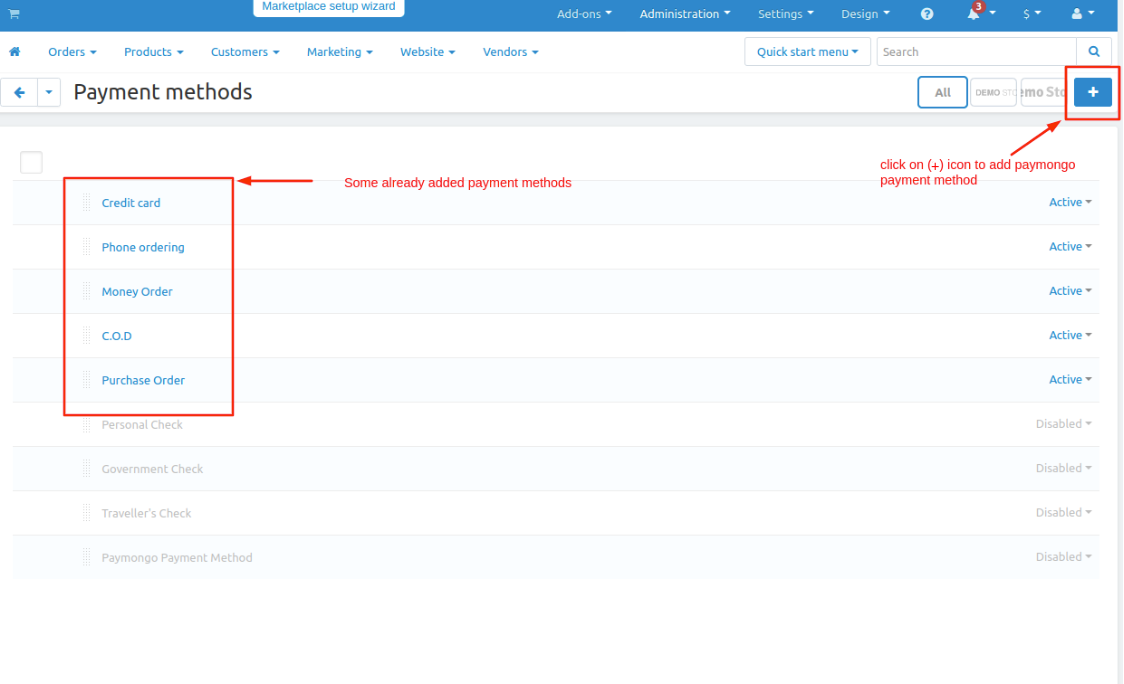The height and width of the screenshot is (684, 1124).
Task: Open the Credit card payment method
Action: click(131, 203)
